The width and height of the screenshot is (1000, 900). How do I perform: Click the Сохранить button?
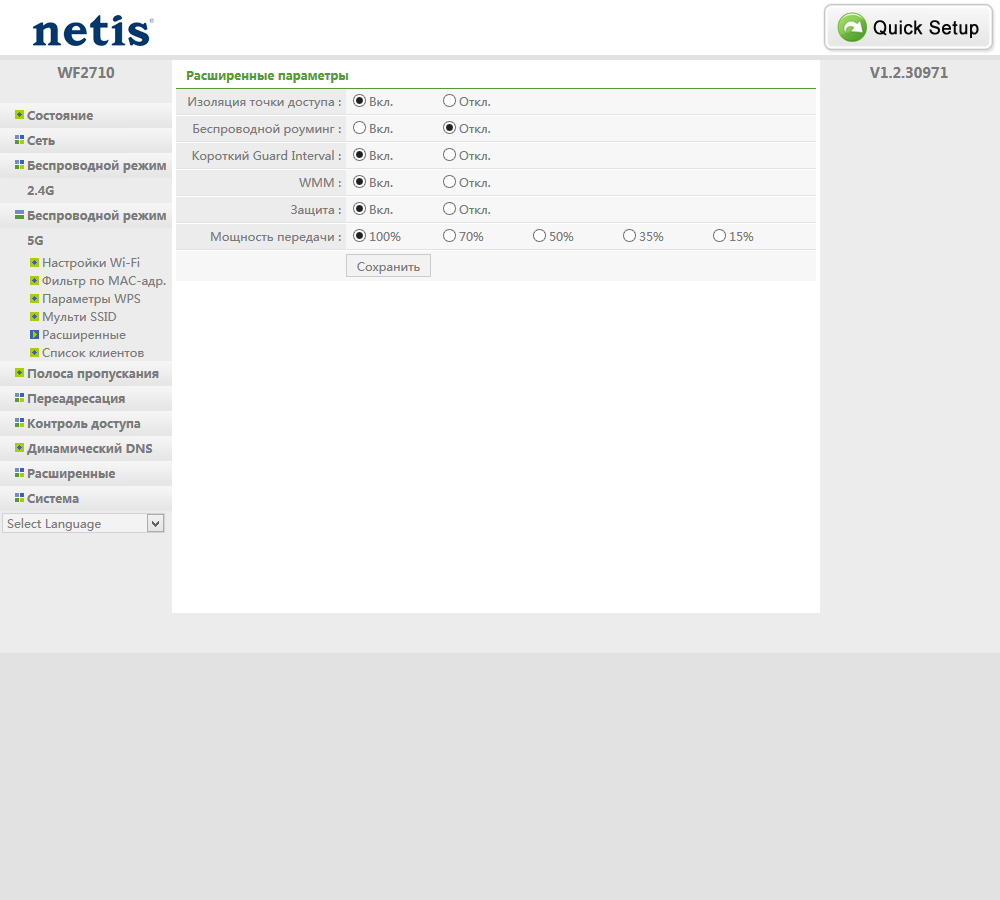pyautogui.click(x=388, y=266)
